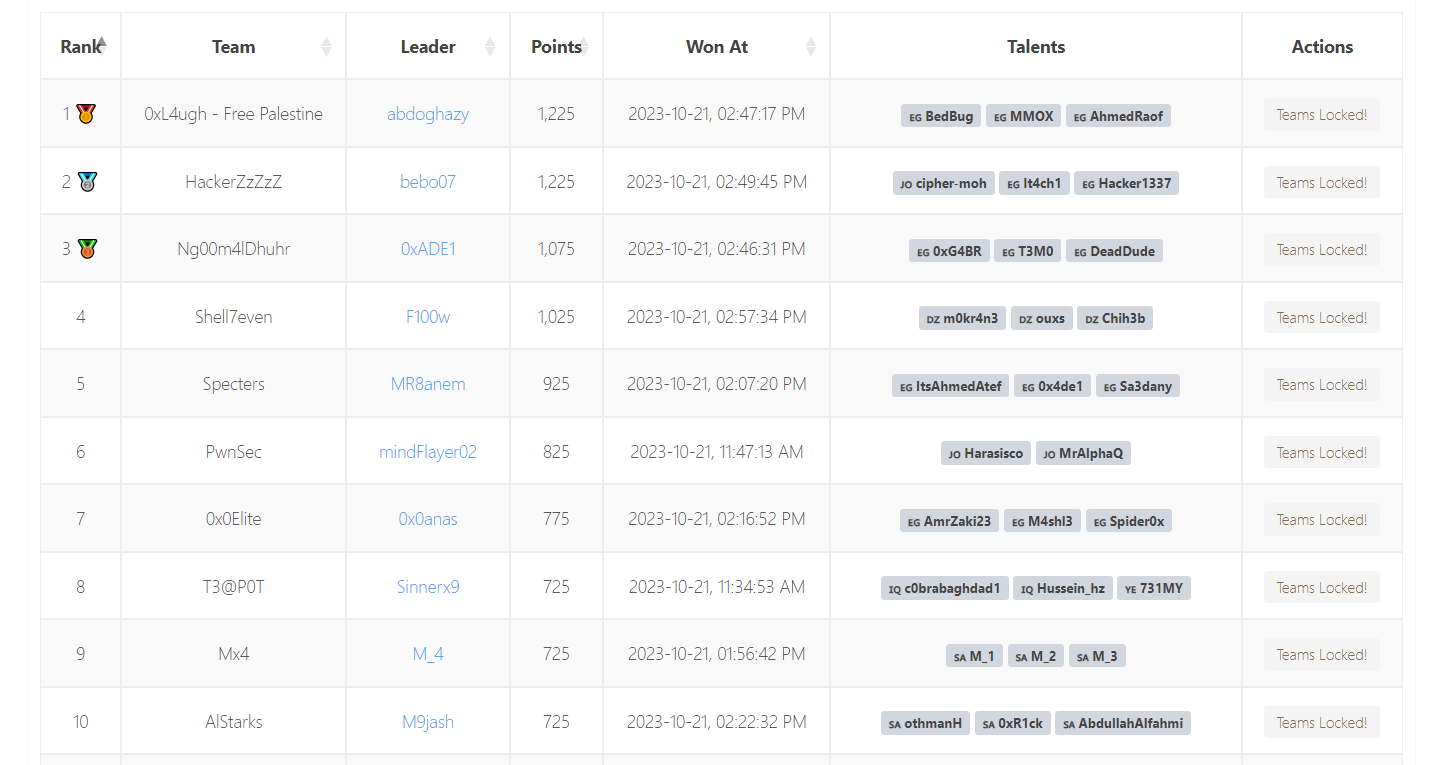Select the Spider0x talent tag
1437x765 pixels.
[x=1129, y=521]
